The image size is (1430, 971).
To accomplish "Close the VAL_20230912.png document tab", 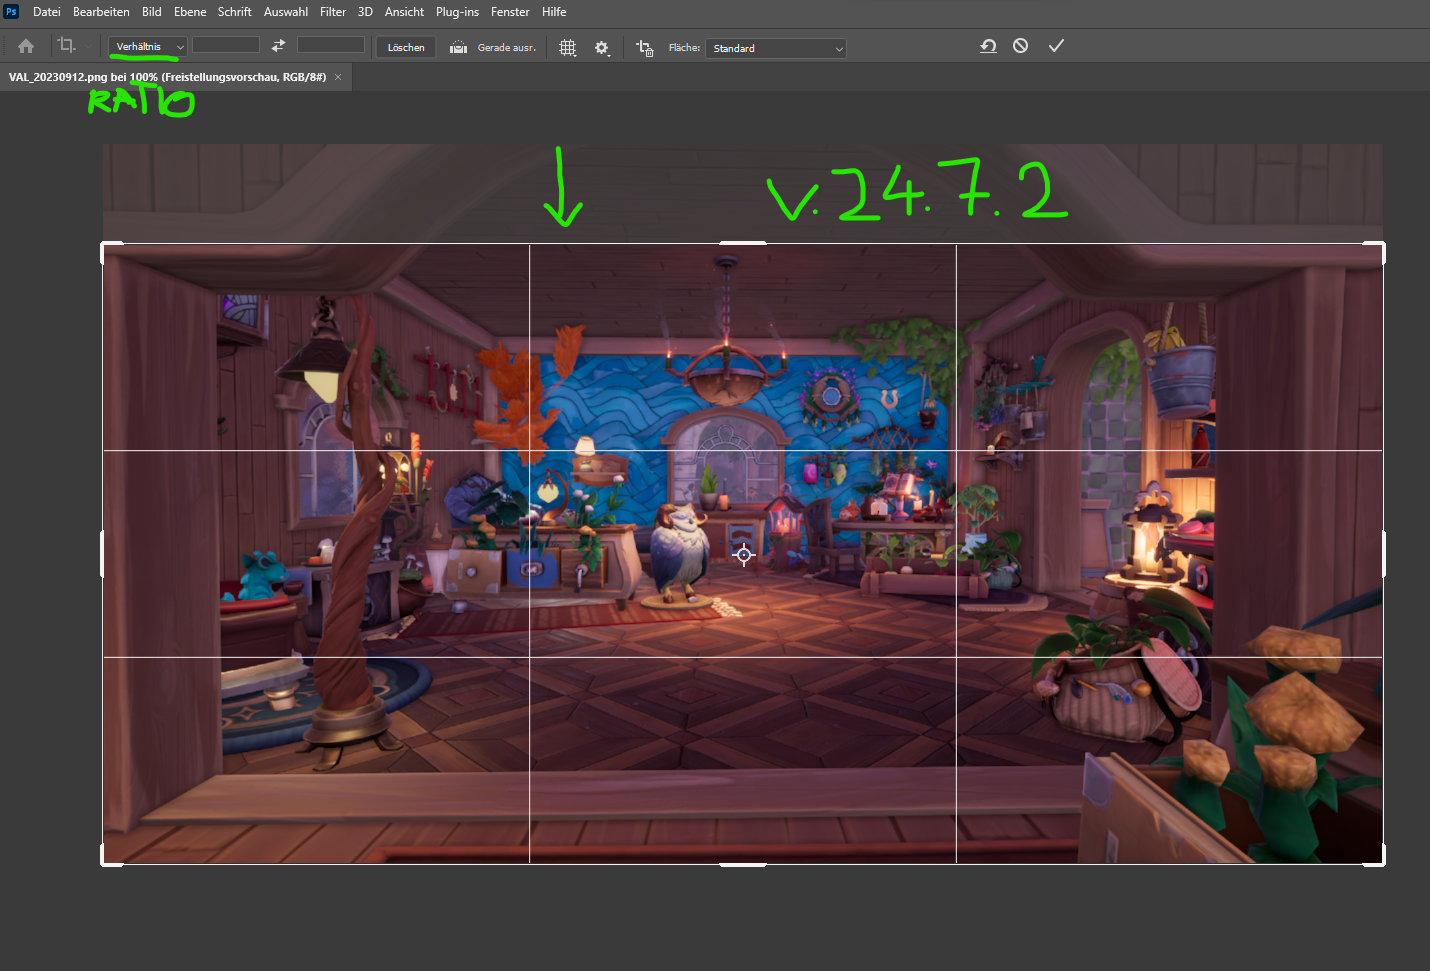I will tap(338, 77).
